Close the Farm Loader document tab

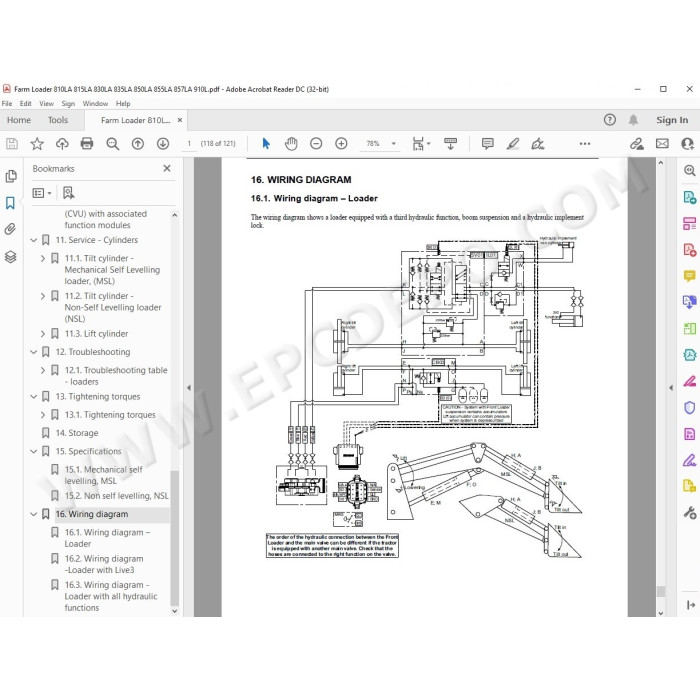[x=180, y=120]
